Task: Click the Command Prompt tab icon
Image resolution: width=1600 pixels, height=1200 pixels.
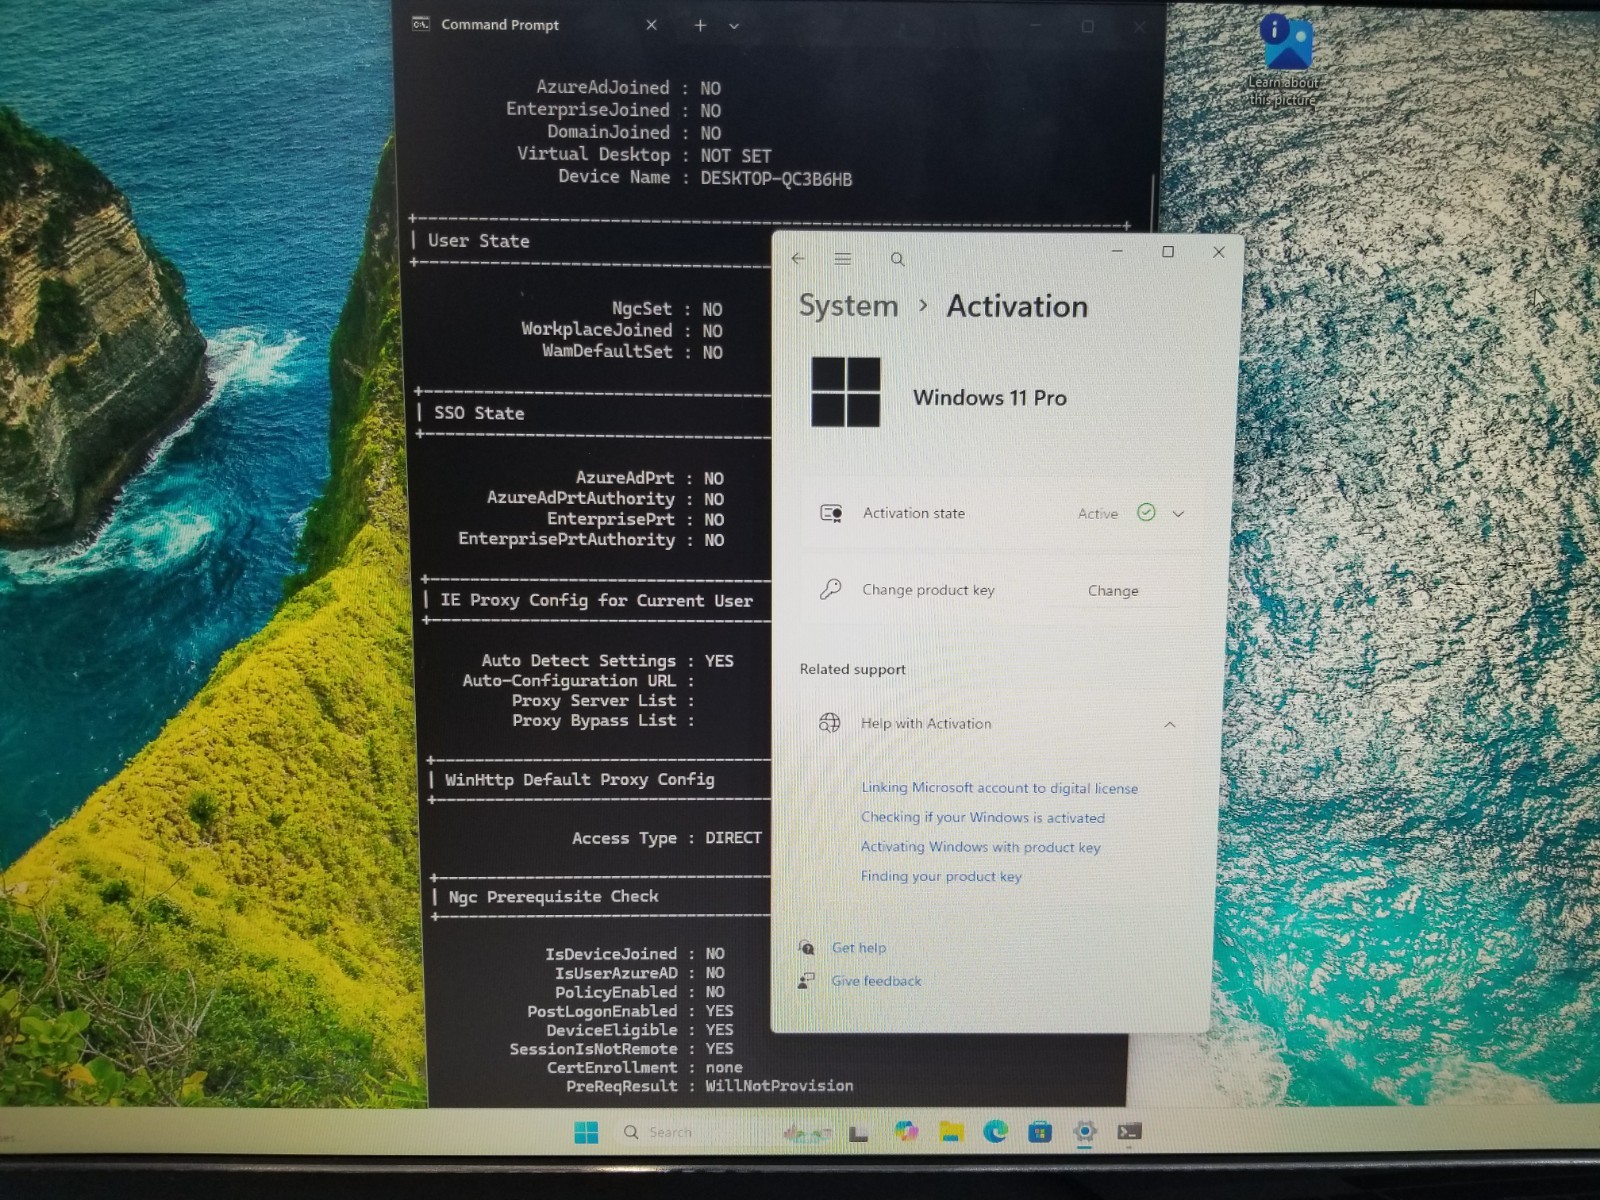Action: 421,24
